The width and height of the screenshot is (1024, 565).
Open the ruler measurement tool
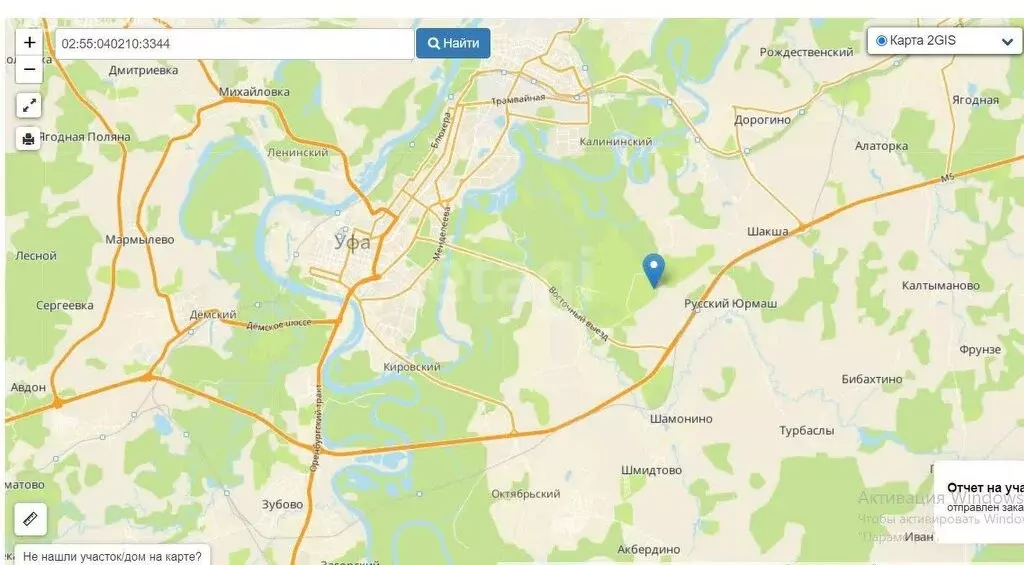pos(30,519)
